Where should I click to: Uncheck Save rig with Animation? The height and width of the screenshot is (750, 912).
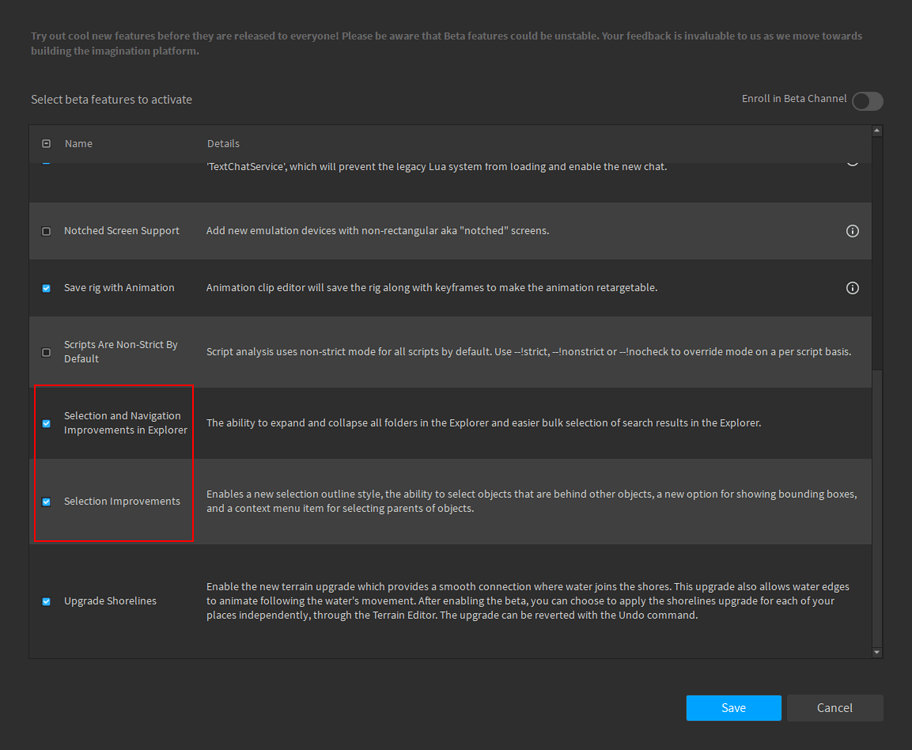(47, 288)
